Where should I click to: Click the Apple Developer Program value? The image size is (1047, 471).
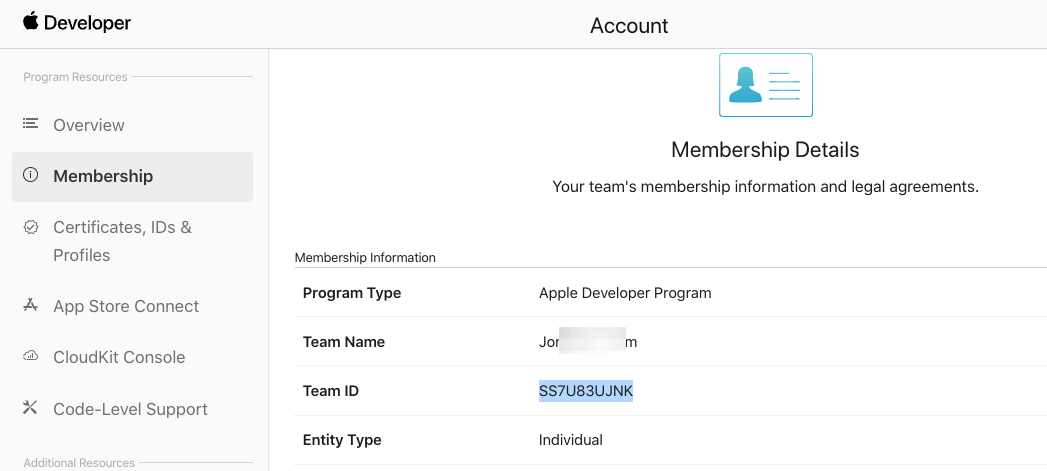(625, 293)
